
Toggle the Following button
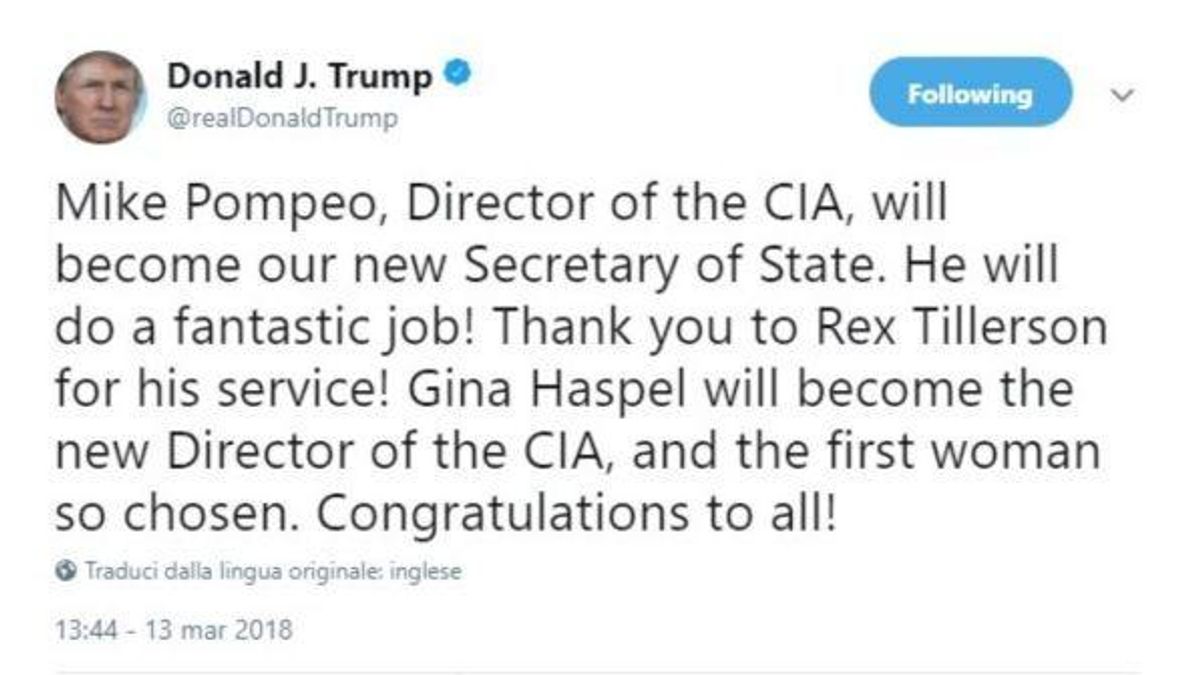[969, 93]
